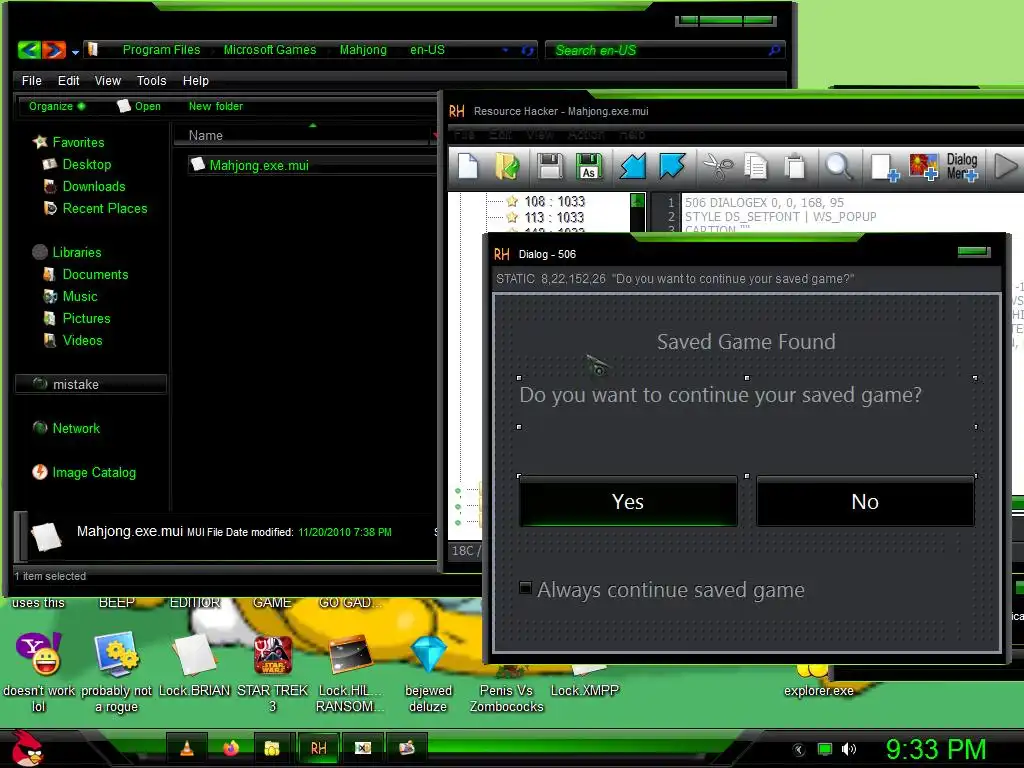Click the Open file folder icon in Resource Hacker
The height and width of the screenshot is (768, 1024).
(507, 167)
